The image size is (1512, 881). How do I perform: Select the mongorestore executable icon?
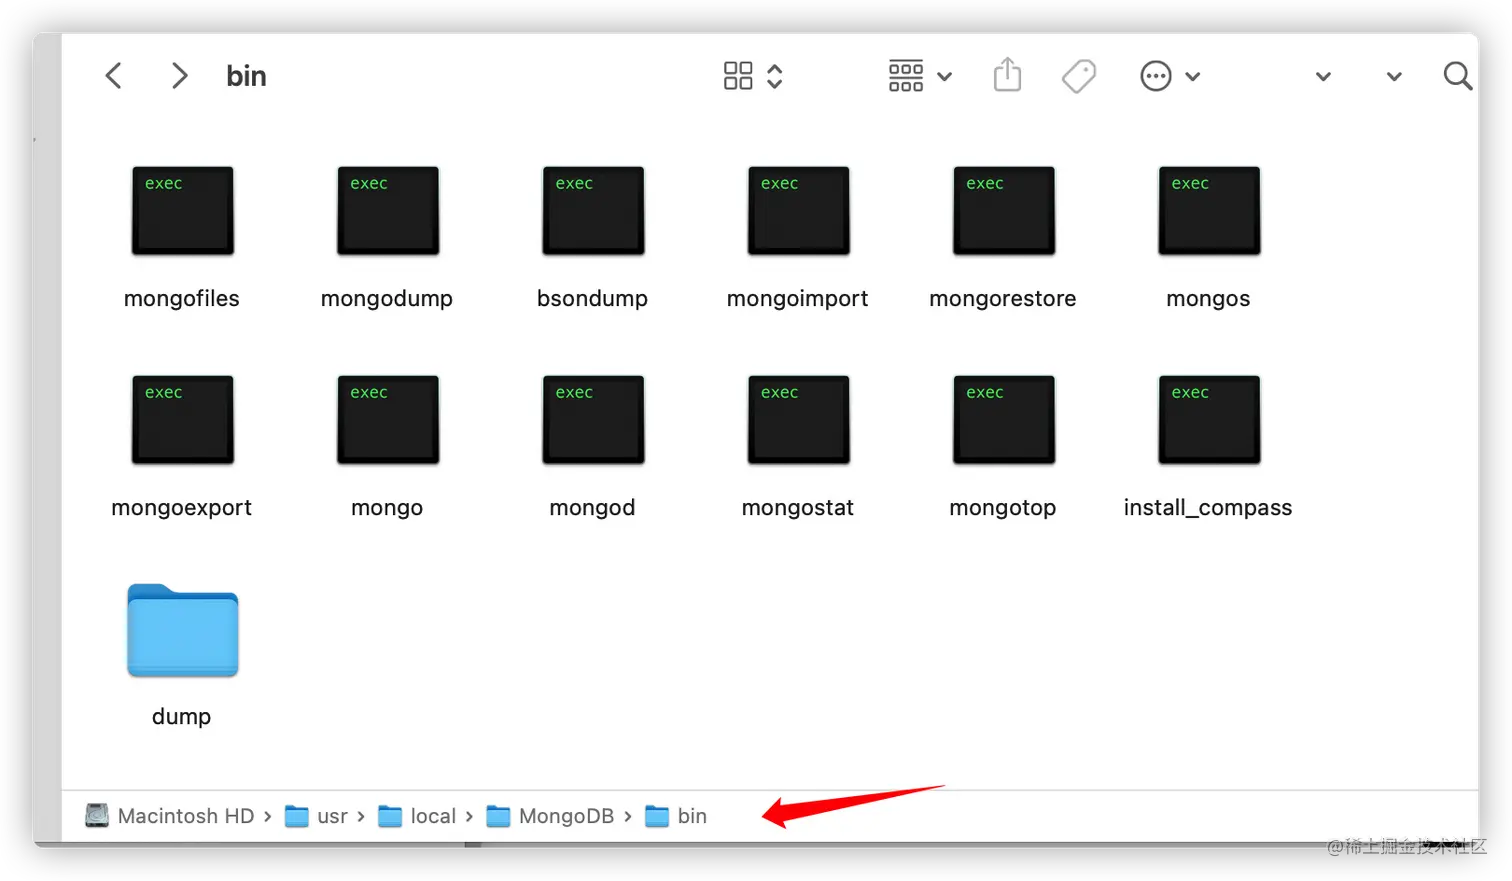click(1004, 211)
